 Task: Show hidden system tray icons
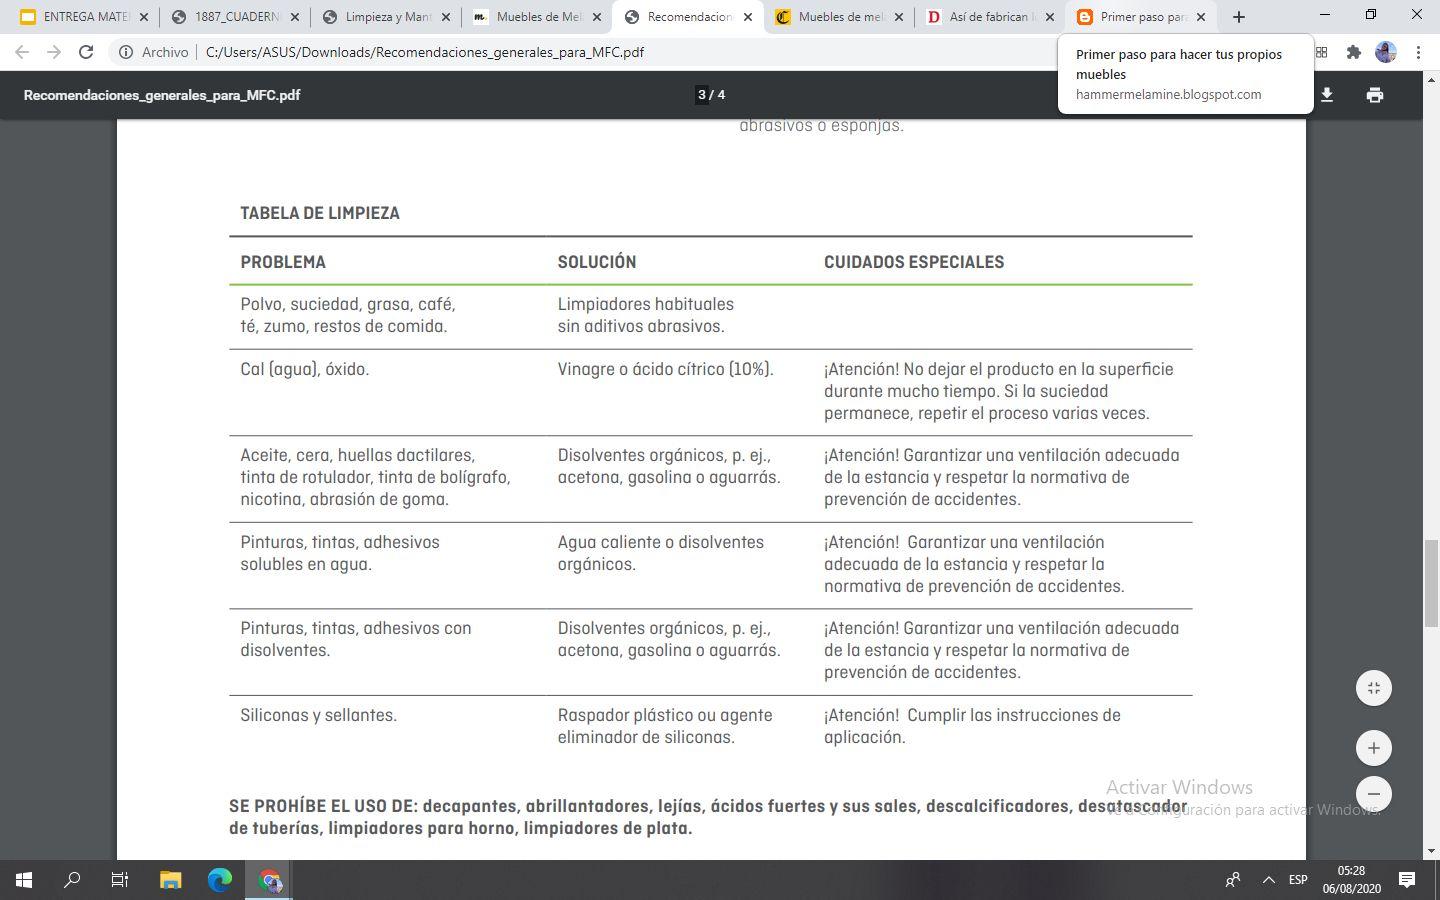pos(1268,880)
